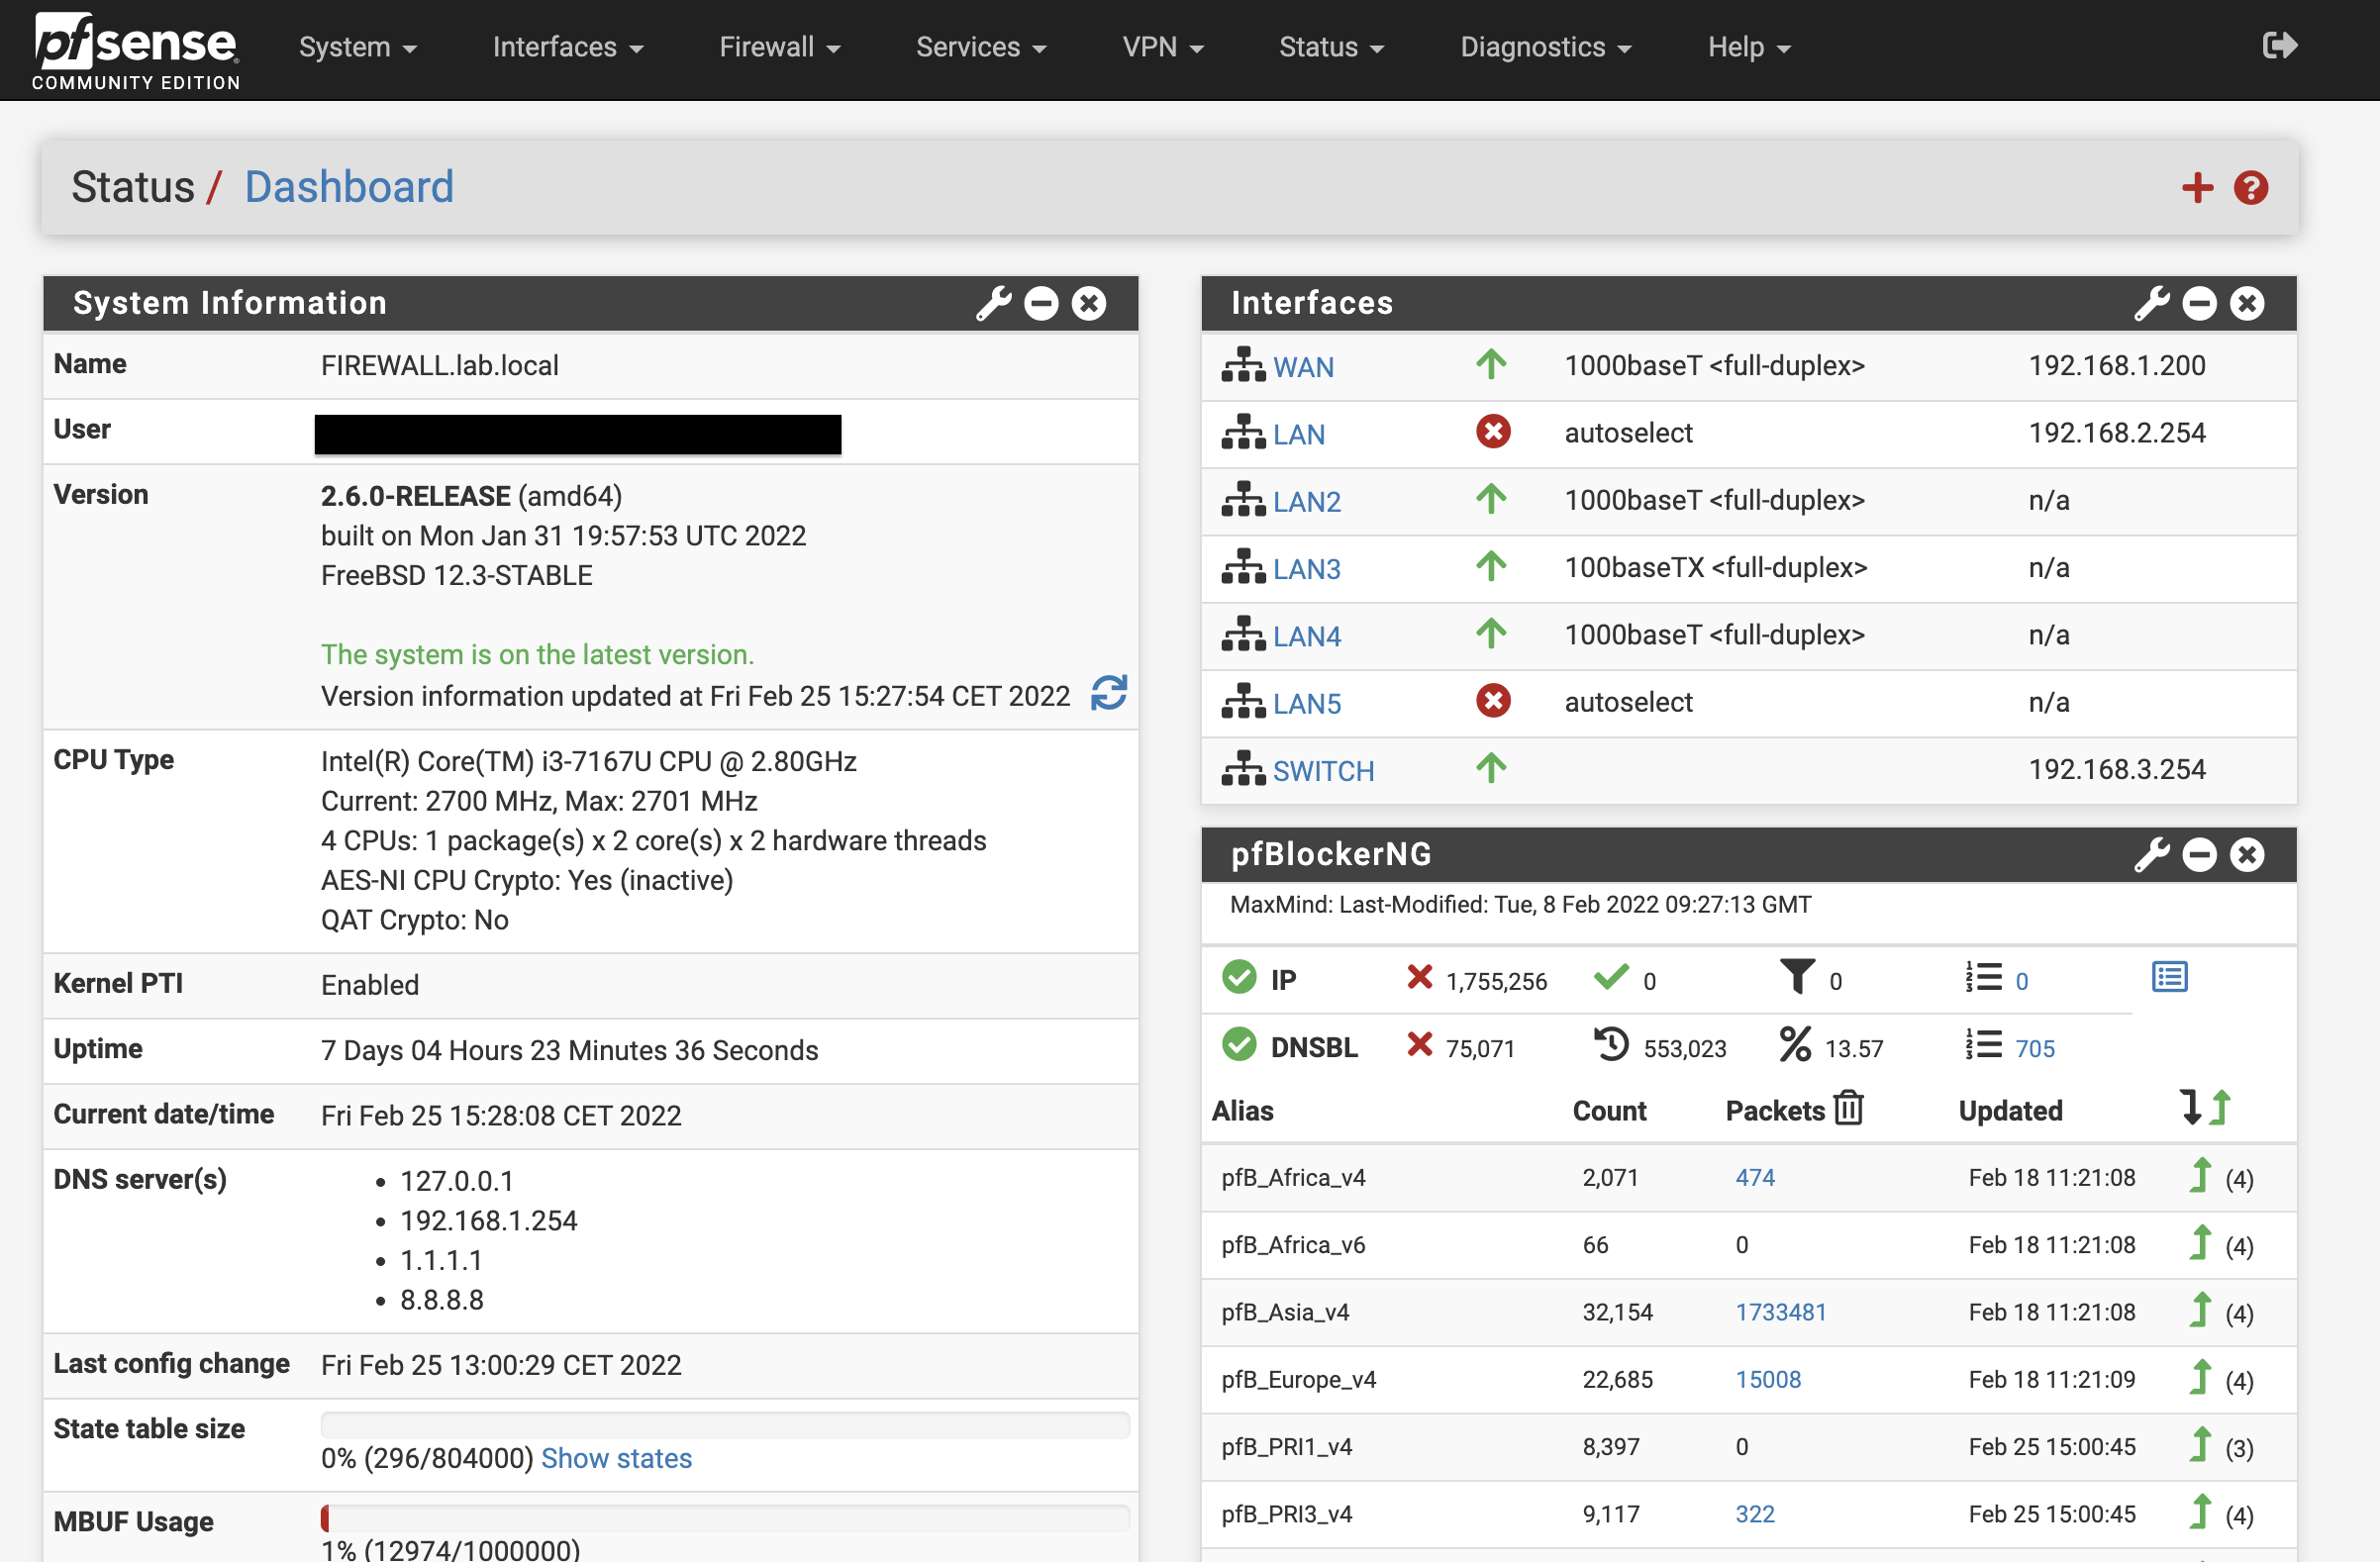Click the logout icon in navbar
The width and height of the screenshot is (2380, 1562).
pos(2280,46)
